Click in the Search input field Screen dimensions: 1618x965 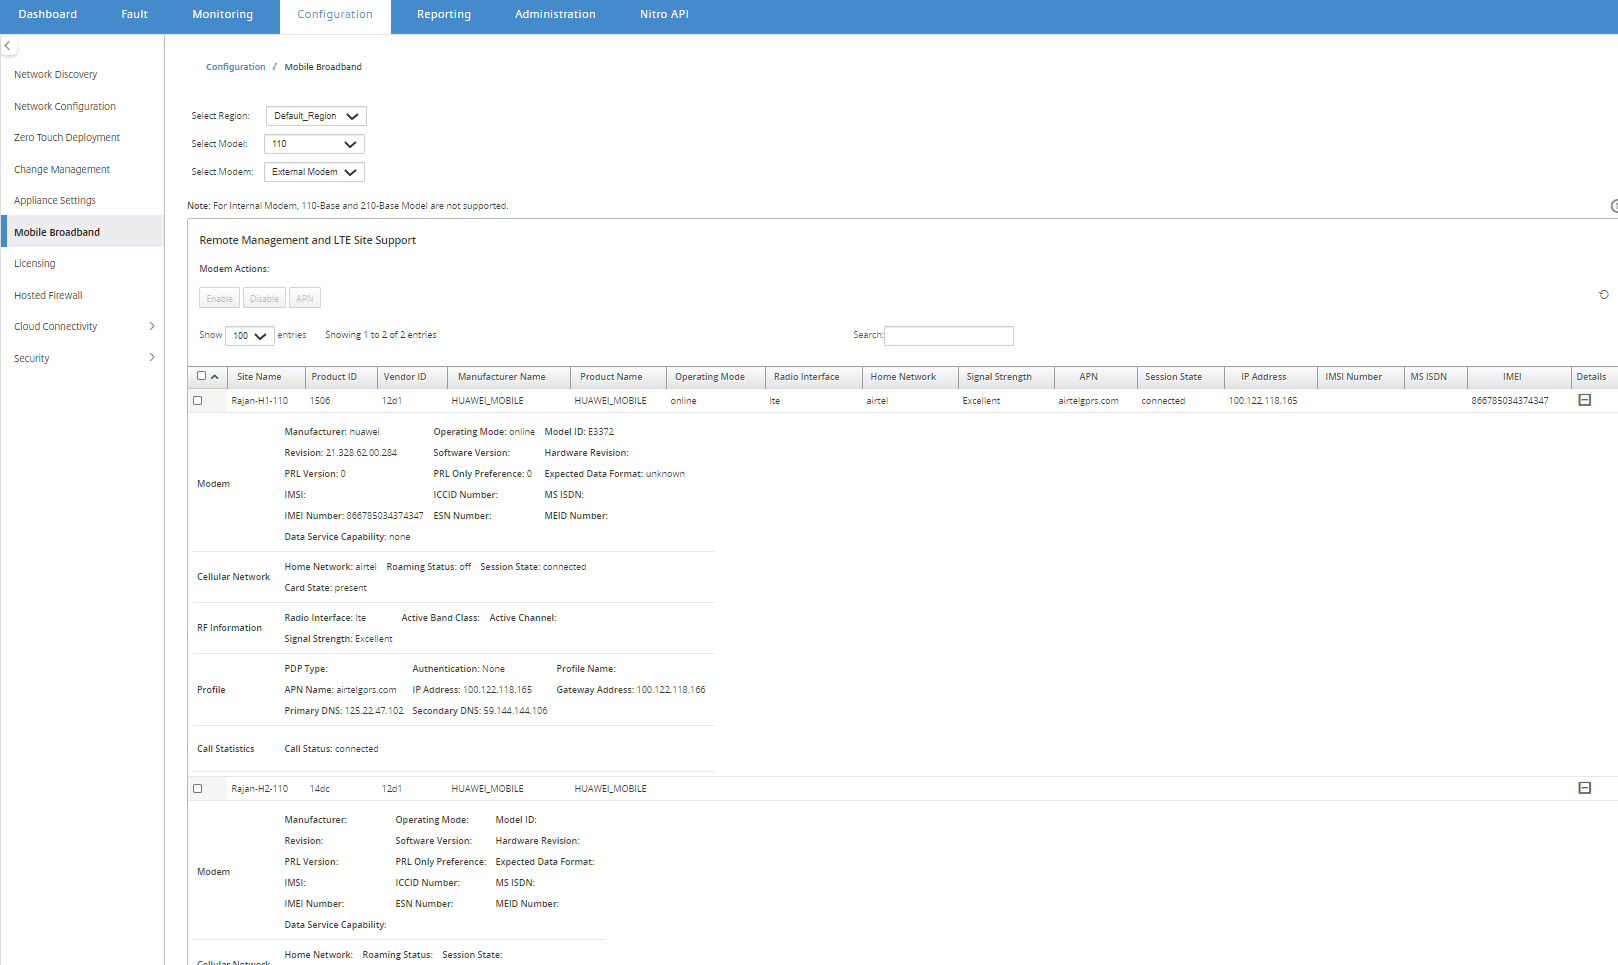coord(949,336)
